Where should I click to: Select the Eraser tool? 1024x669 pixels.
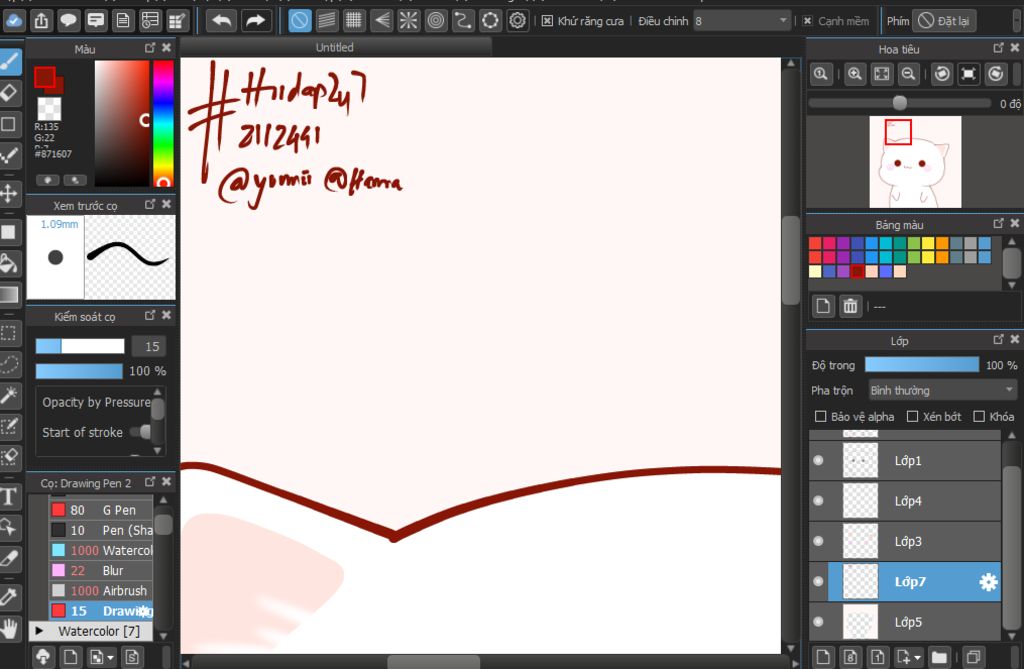(10, 93)
